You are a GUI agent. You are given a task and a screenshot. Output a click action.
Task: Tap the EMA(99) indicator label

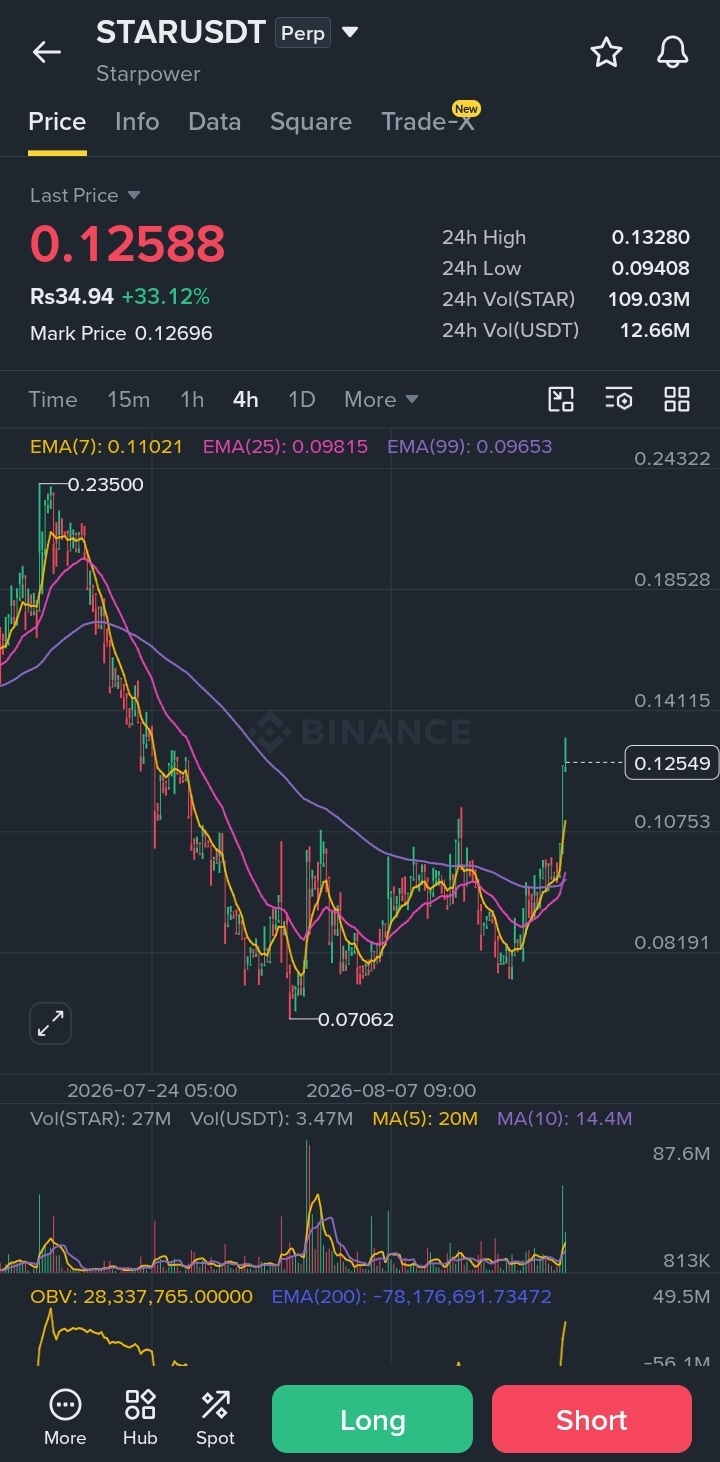(x=469, y=447)
